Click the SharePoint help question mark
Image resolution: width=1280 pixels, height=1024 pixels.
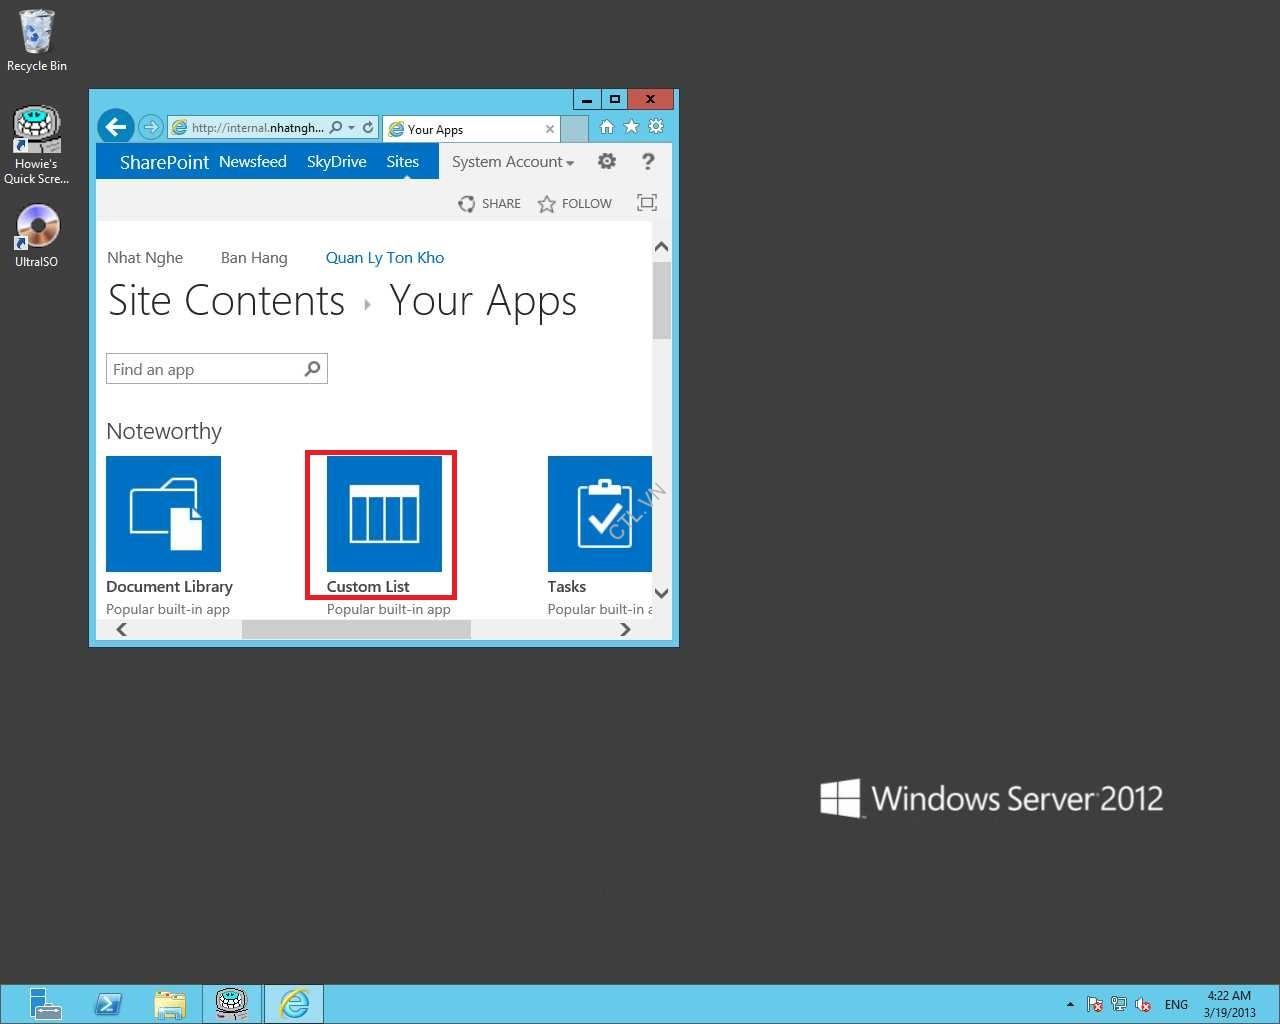click(648, 161)
